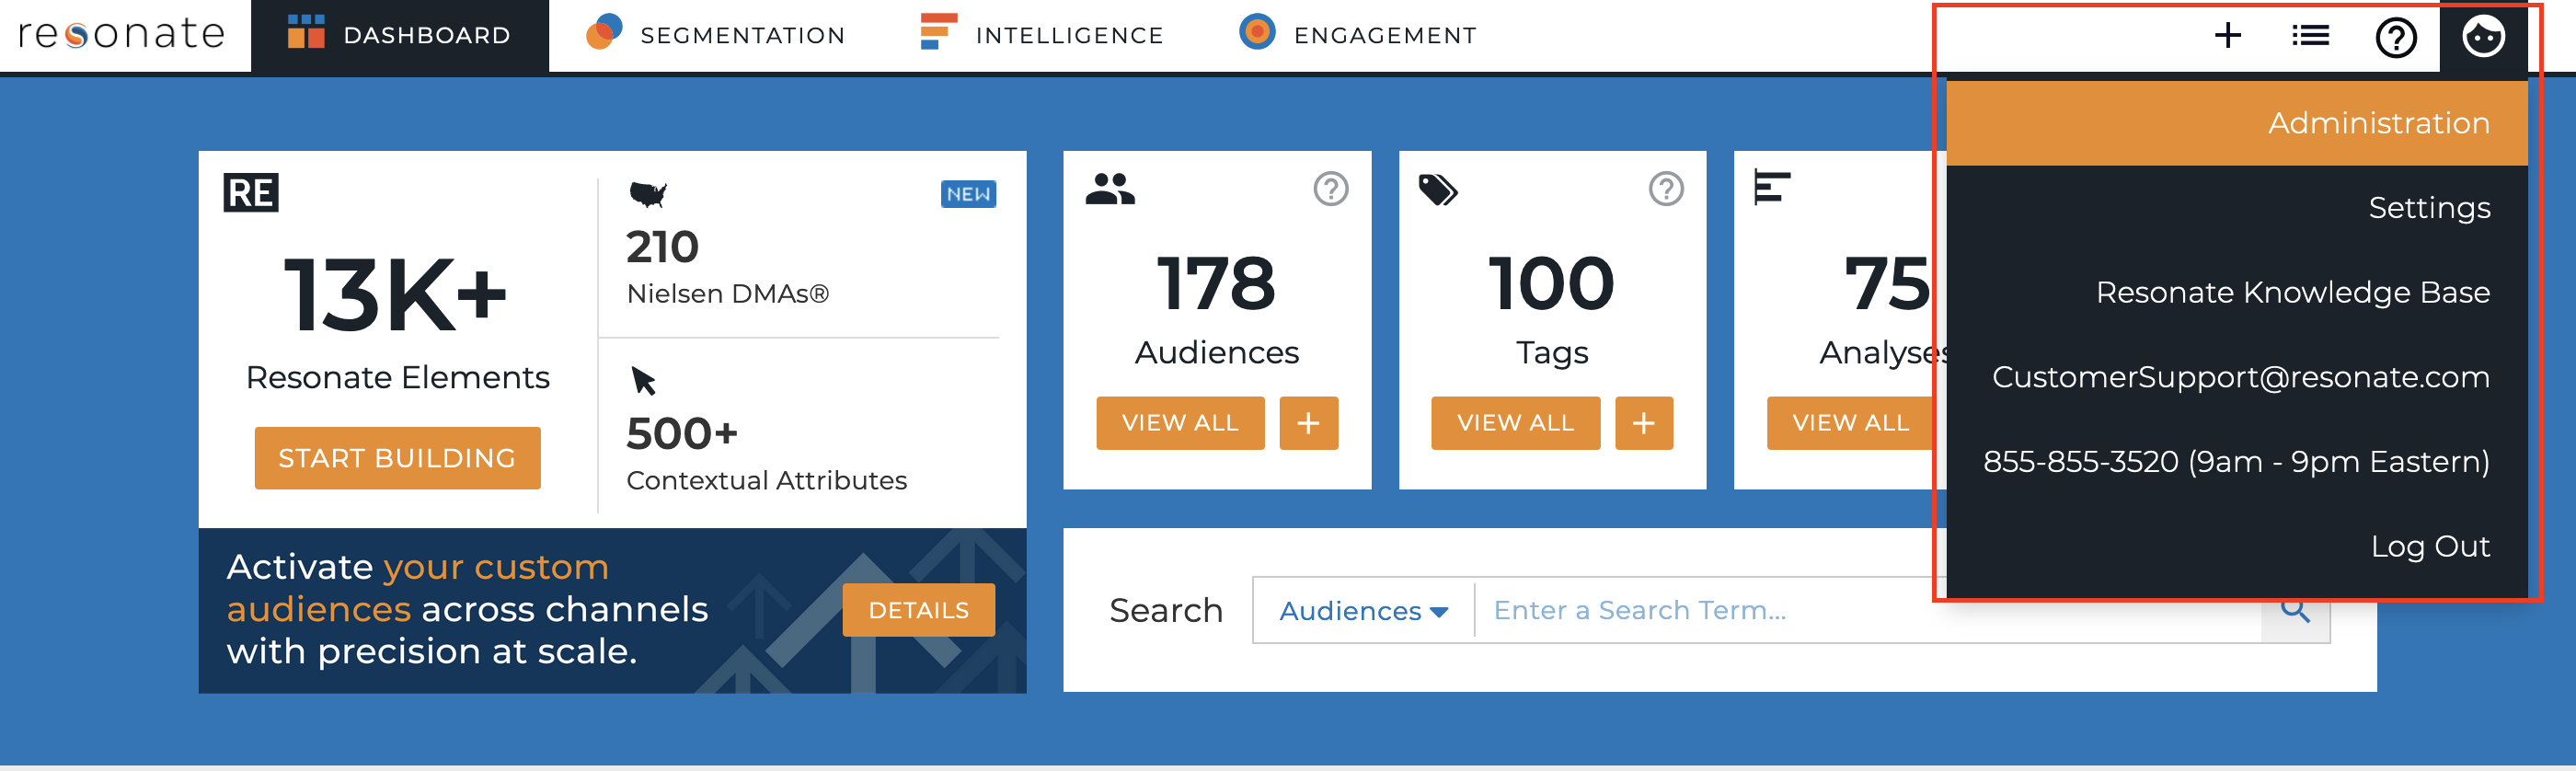
Task: Click the Enter a Search Term field
Action: pos(1867,610)
